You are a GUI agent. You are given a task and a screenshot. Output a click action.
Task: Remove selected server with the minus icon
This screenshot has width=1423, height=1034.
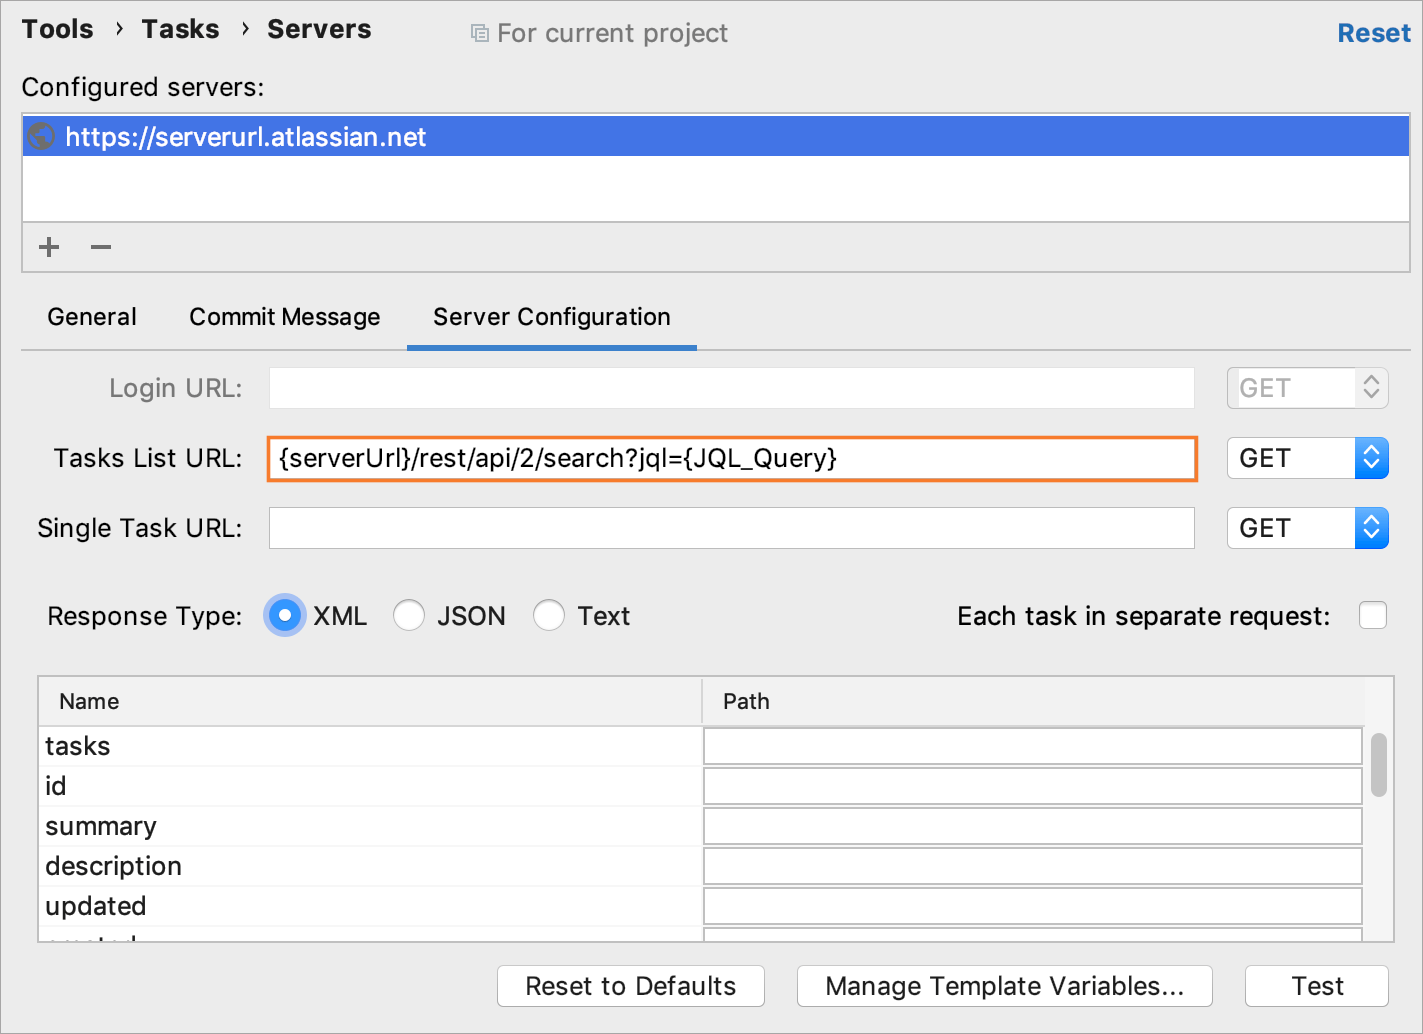(x=99, y=247)
